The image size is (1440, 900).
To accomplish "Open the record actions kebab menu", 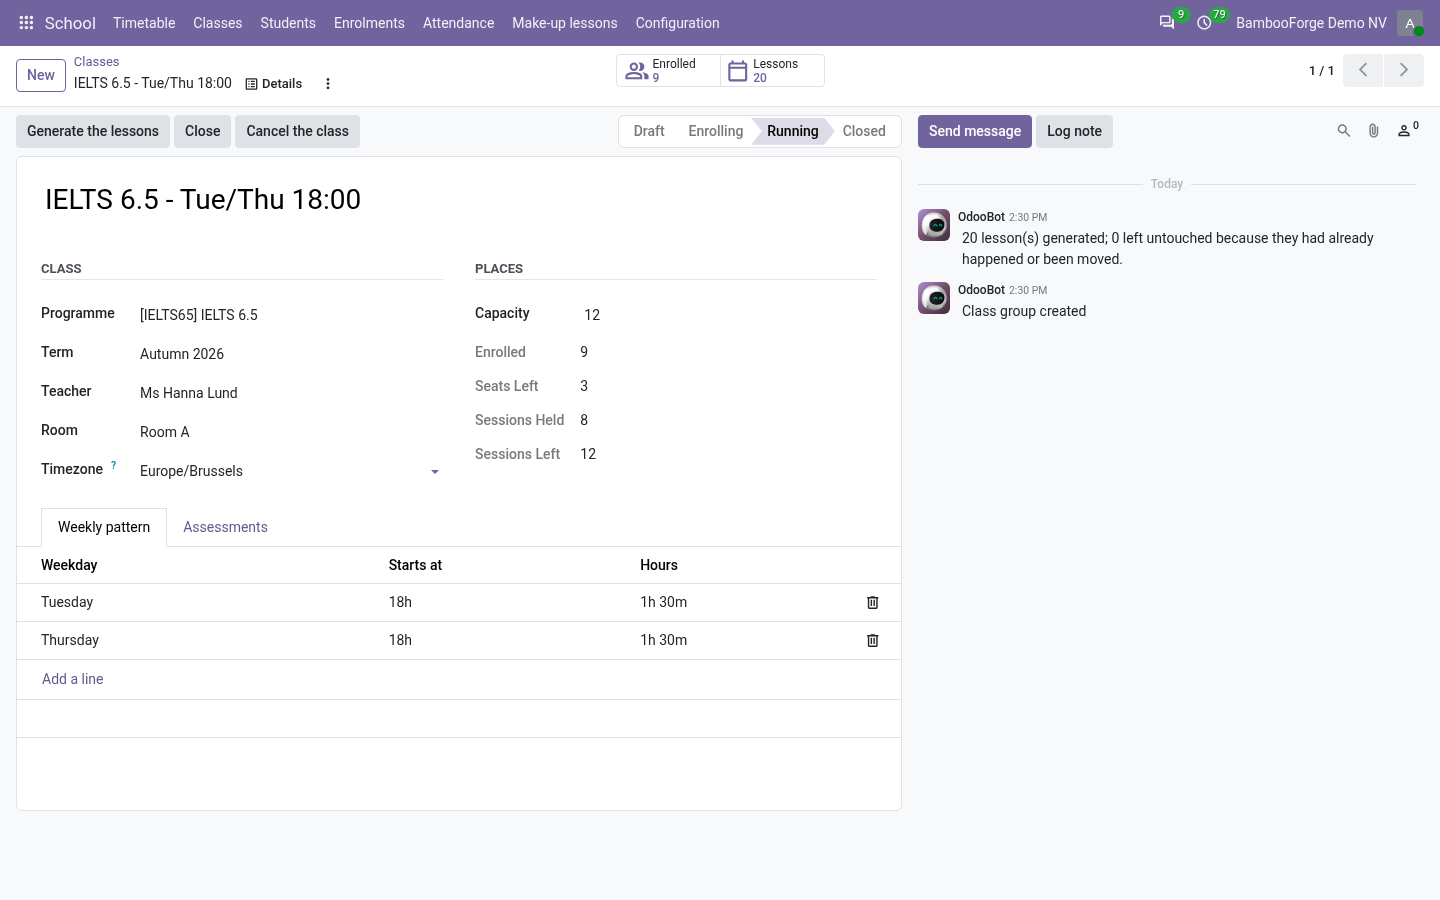I will pyautogui.click(x=328, y=84).
